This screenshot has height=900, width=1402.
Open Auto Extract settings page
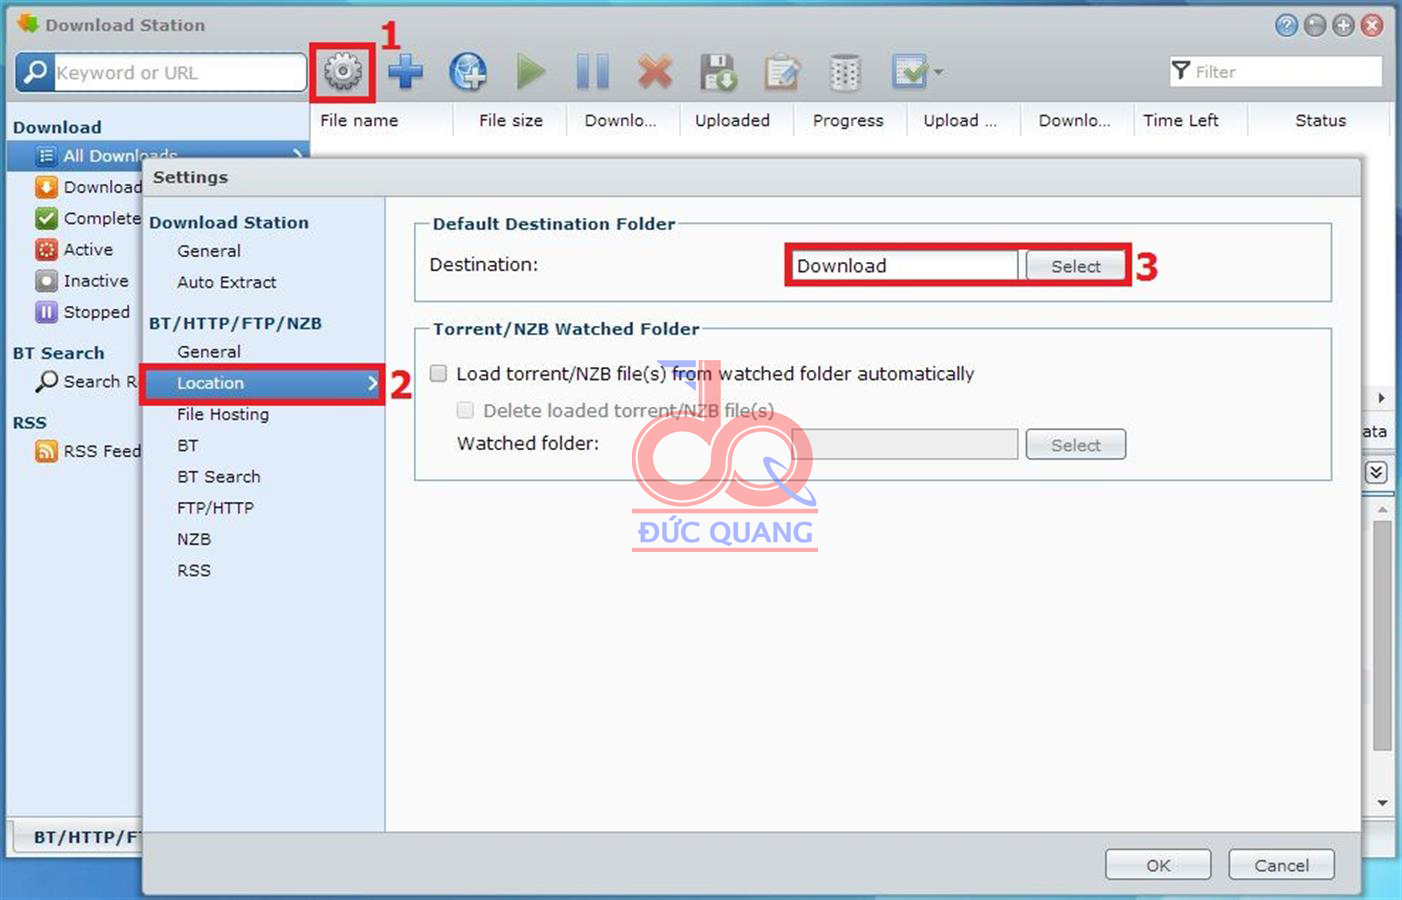tap(227, 282)
